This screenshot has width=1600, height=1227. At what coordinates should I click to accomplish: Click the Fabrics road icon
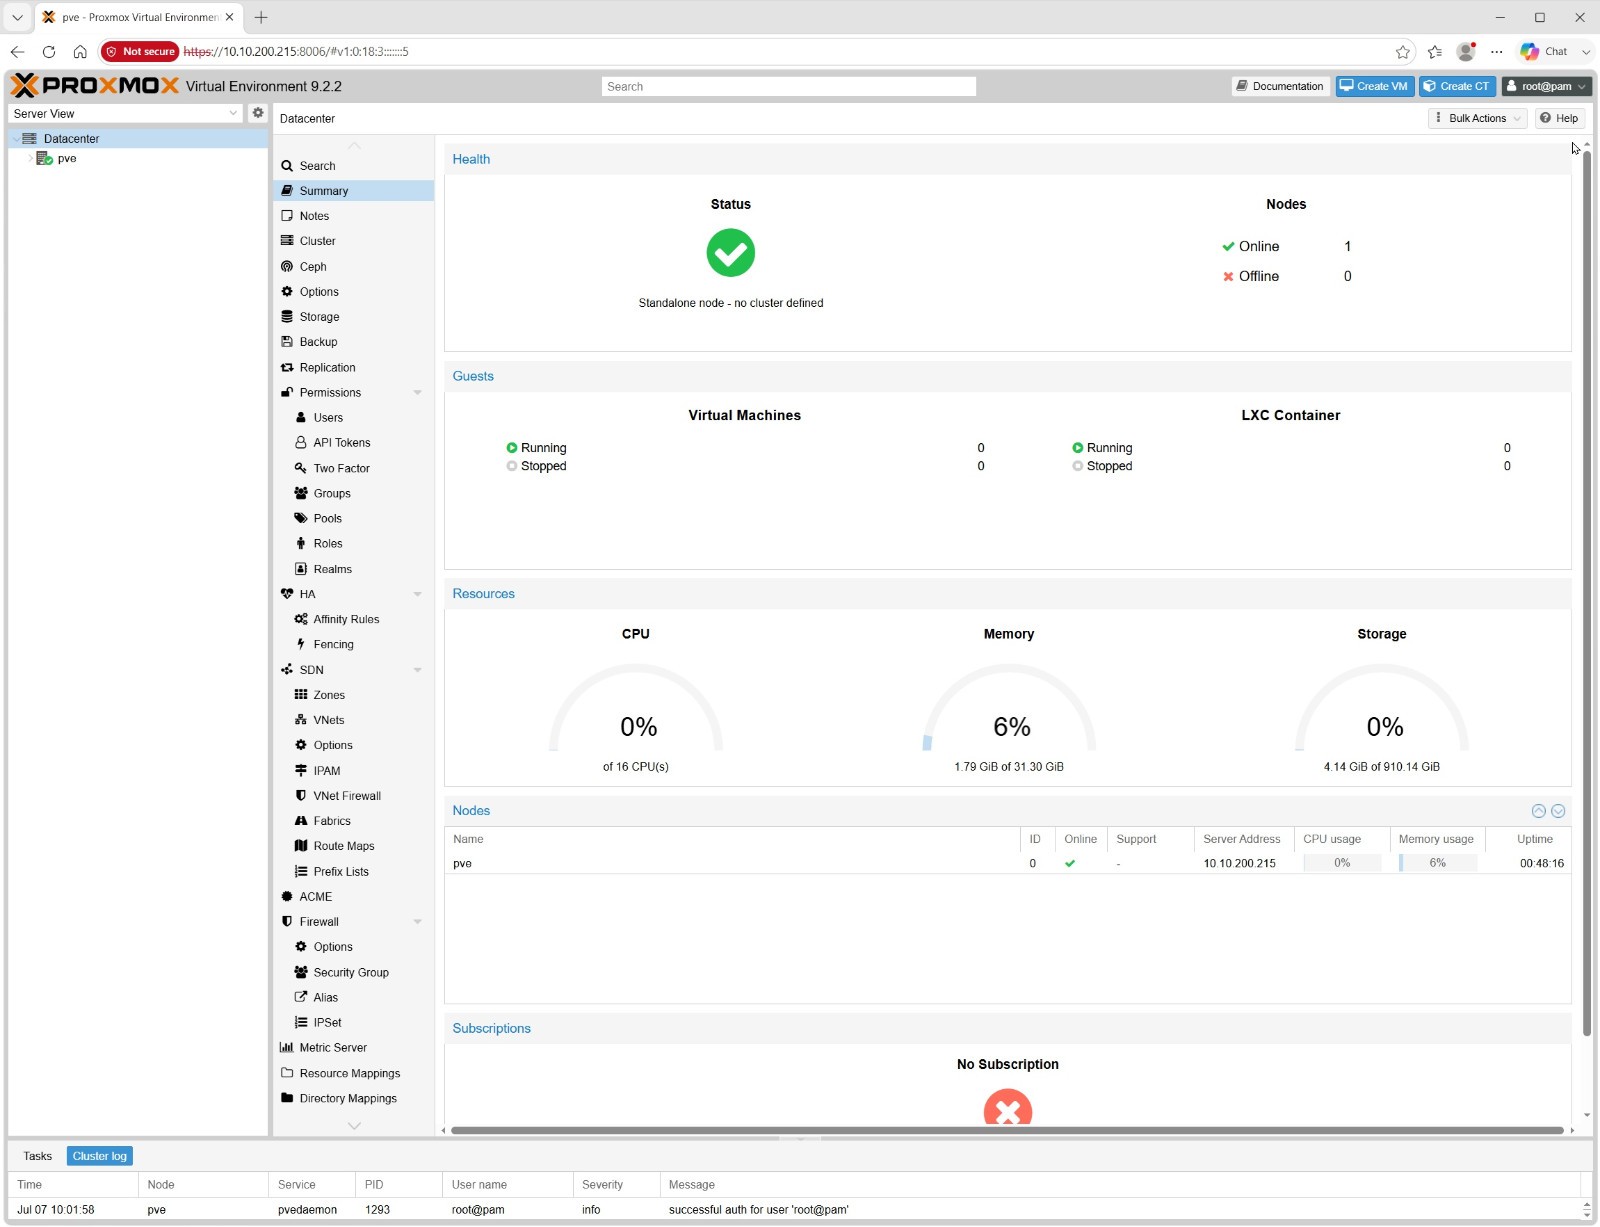click(301, 821)
